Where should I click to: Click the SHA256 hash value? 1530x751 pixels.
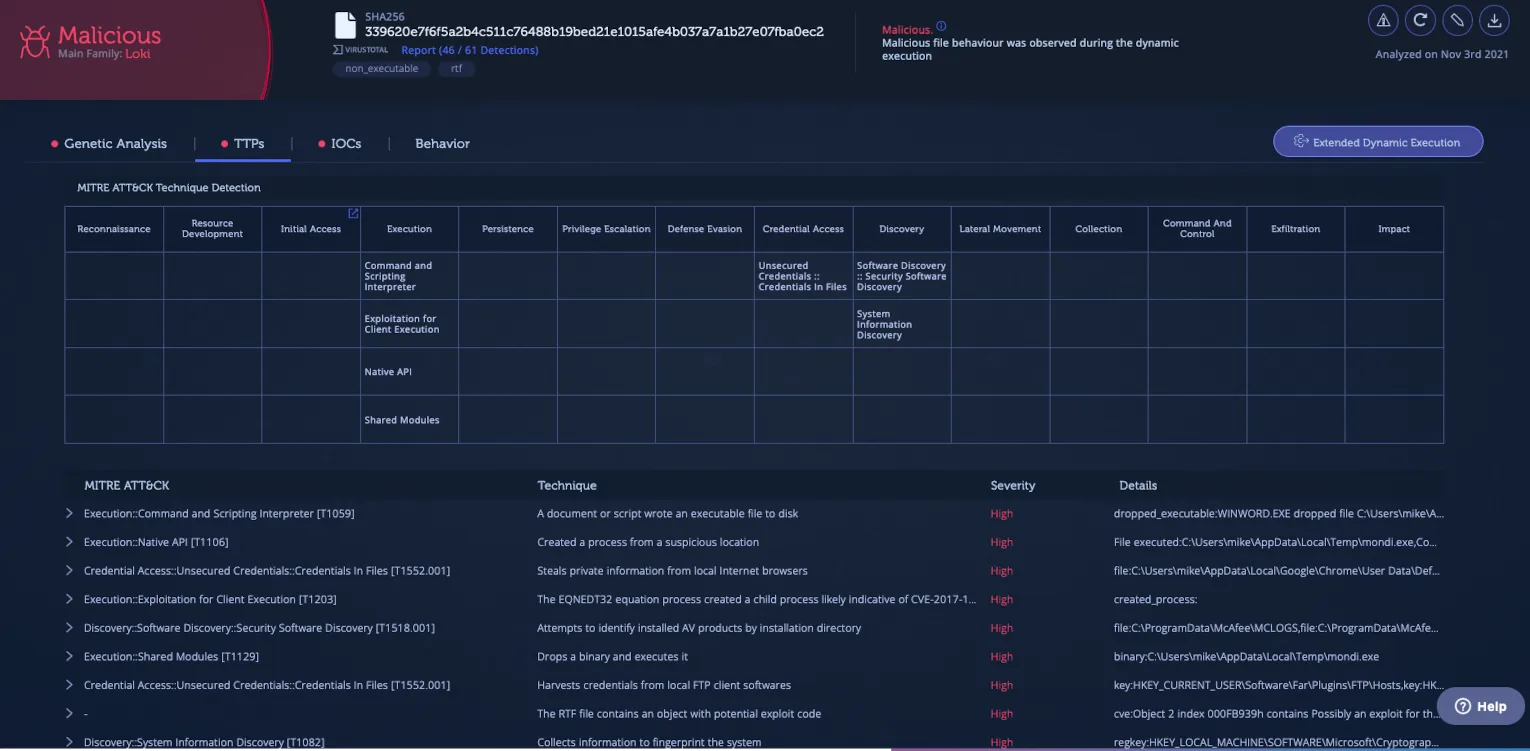pos(594,32)
